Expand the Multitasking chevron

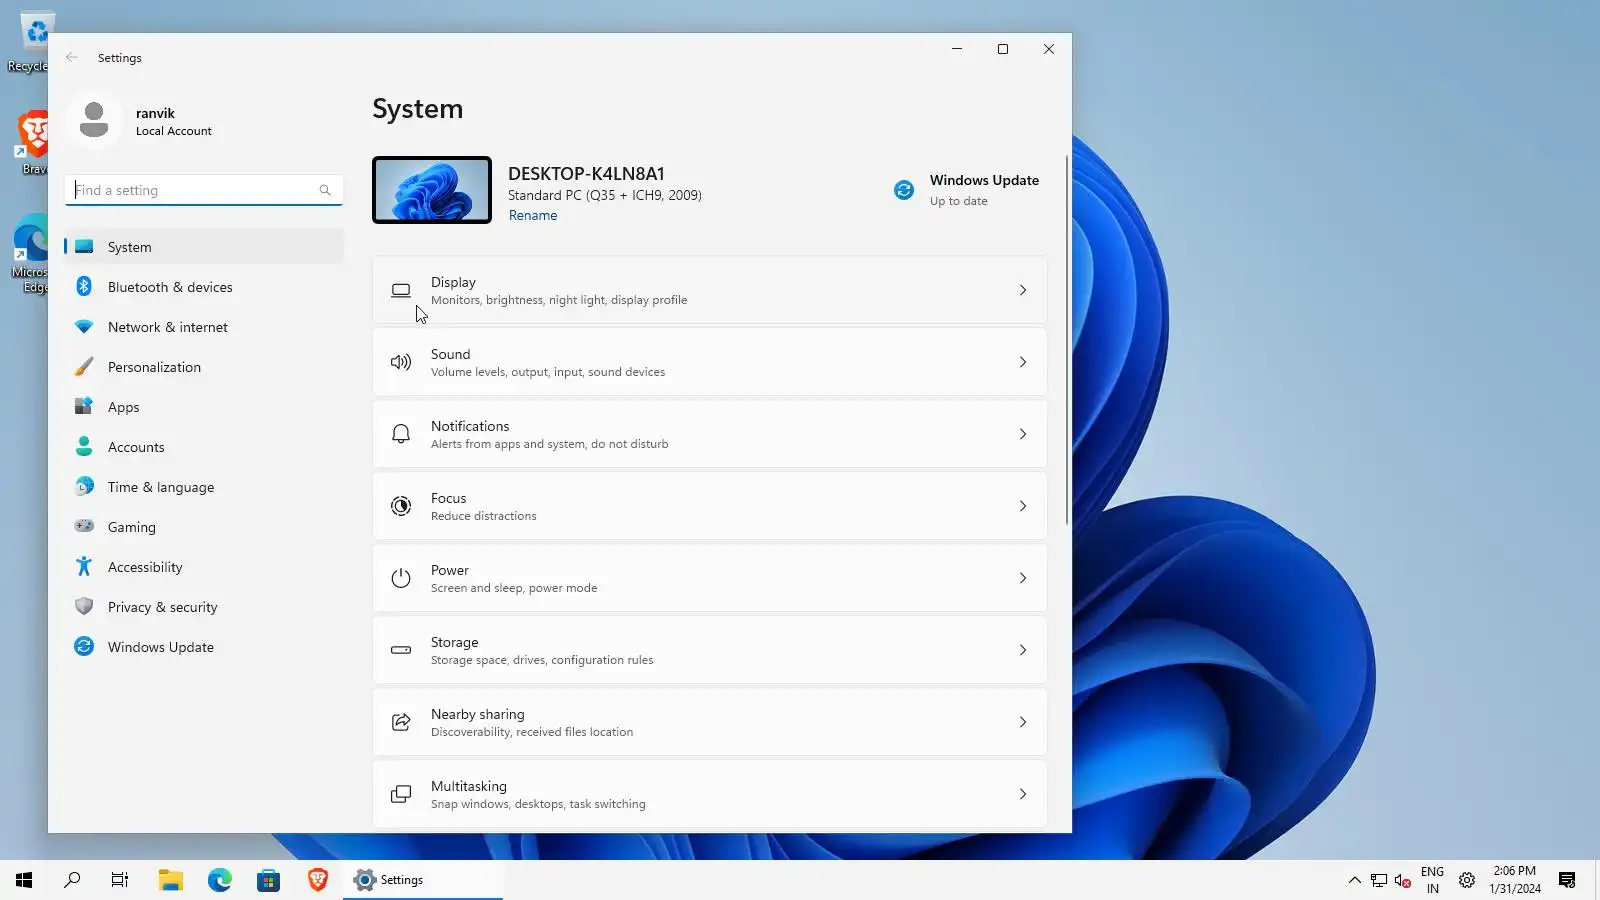tap(1023, 794)
